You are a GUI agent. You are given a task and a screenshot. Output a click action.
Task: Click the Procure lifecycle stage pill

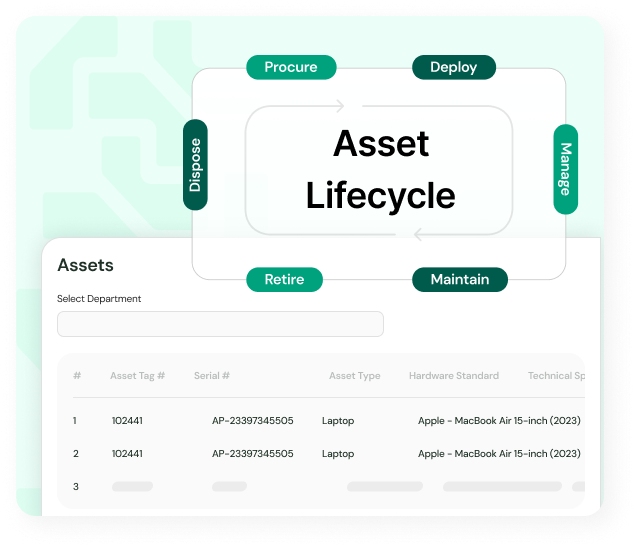pos(291,67)
